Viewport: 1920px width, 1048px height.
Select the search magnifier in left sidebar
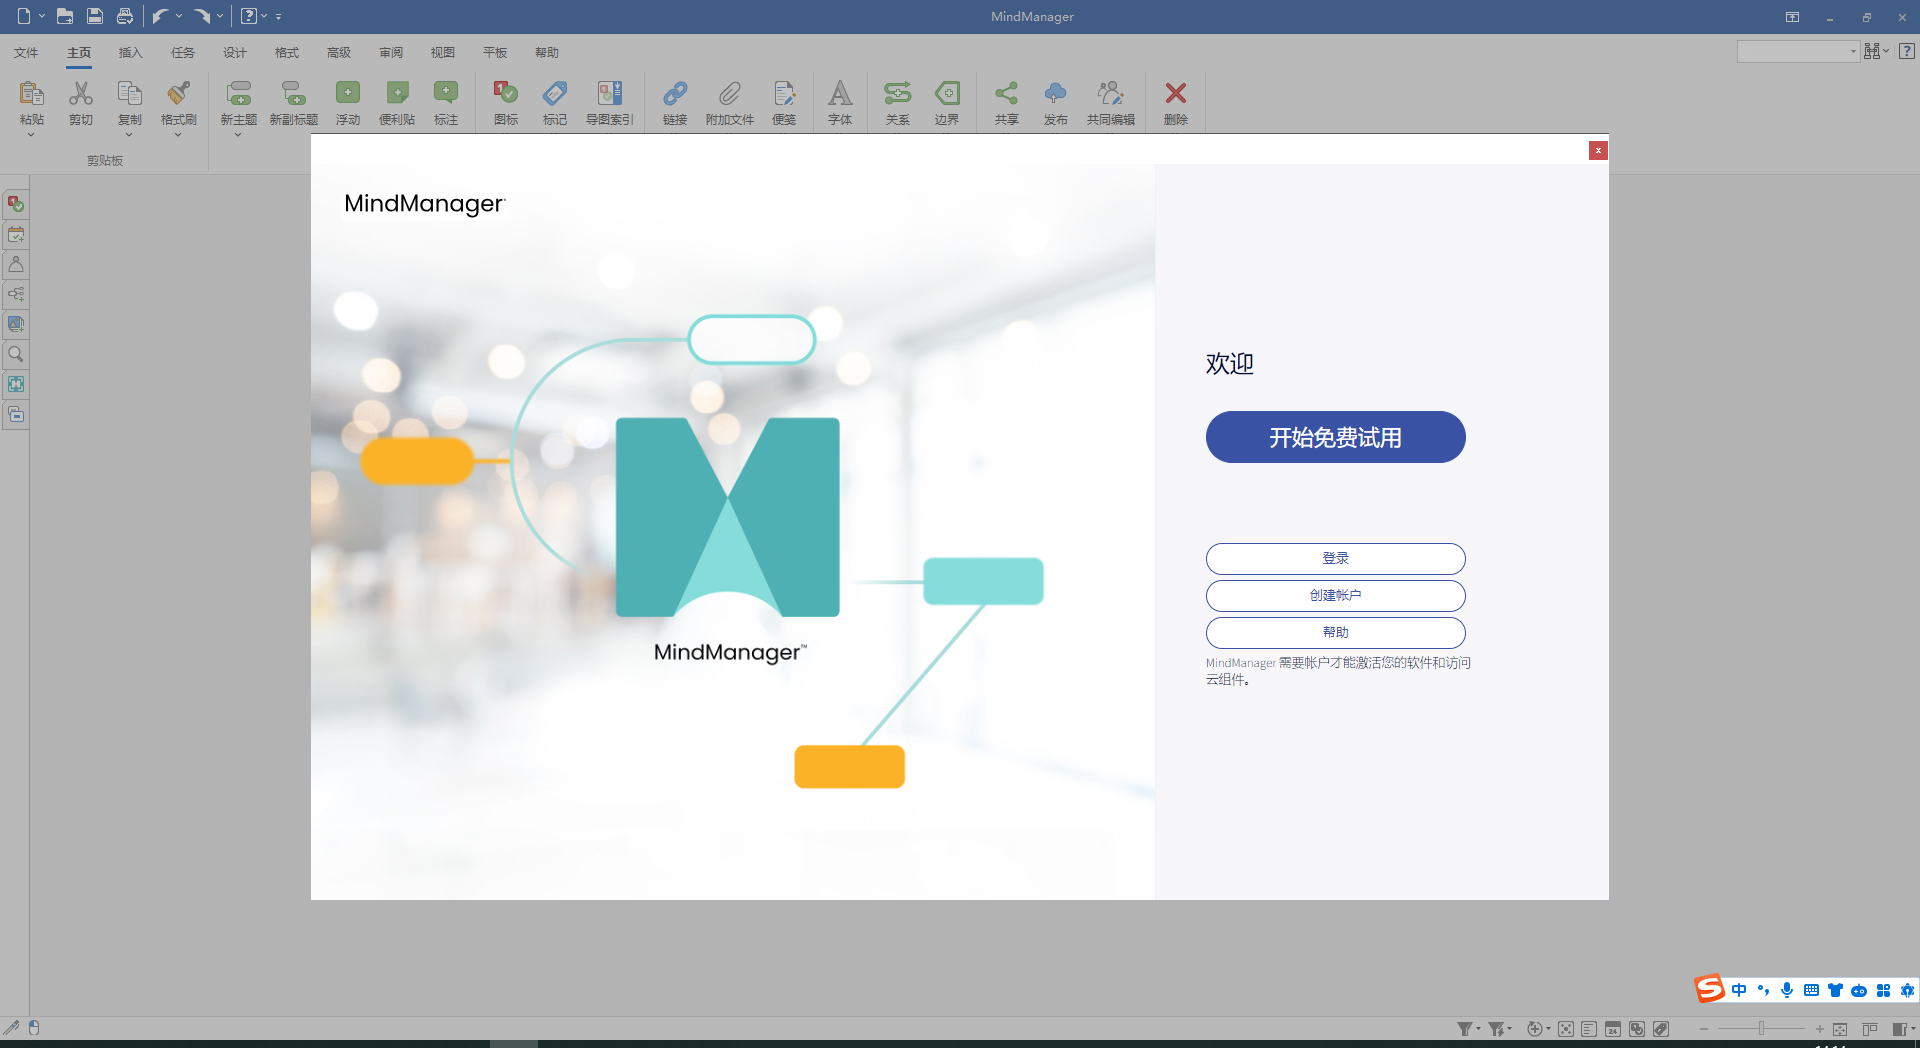[16, 353]
